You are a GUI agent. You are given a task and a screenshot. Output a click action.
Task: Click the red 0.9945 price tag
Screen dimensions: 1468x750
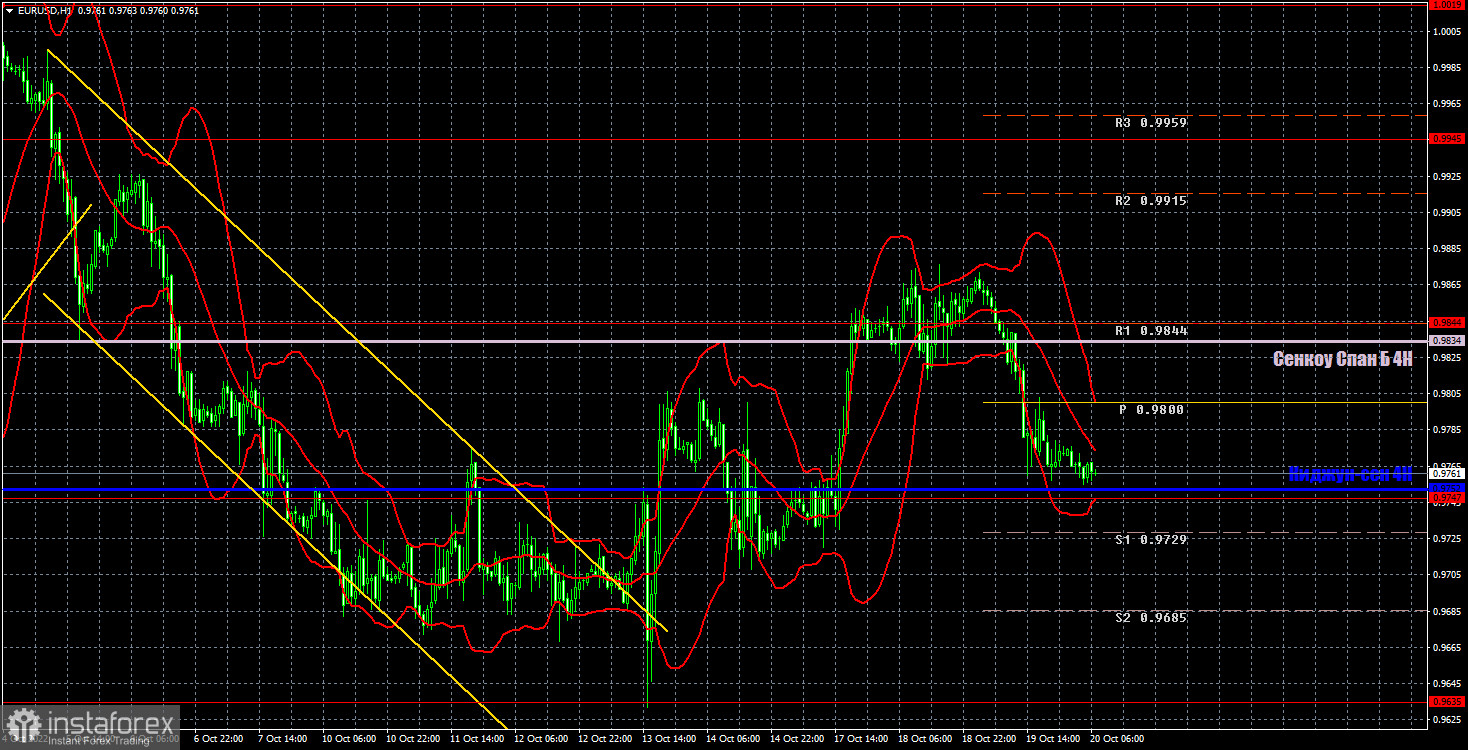(1448, 139)
